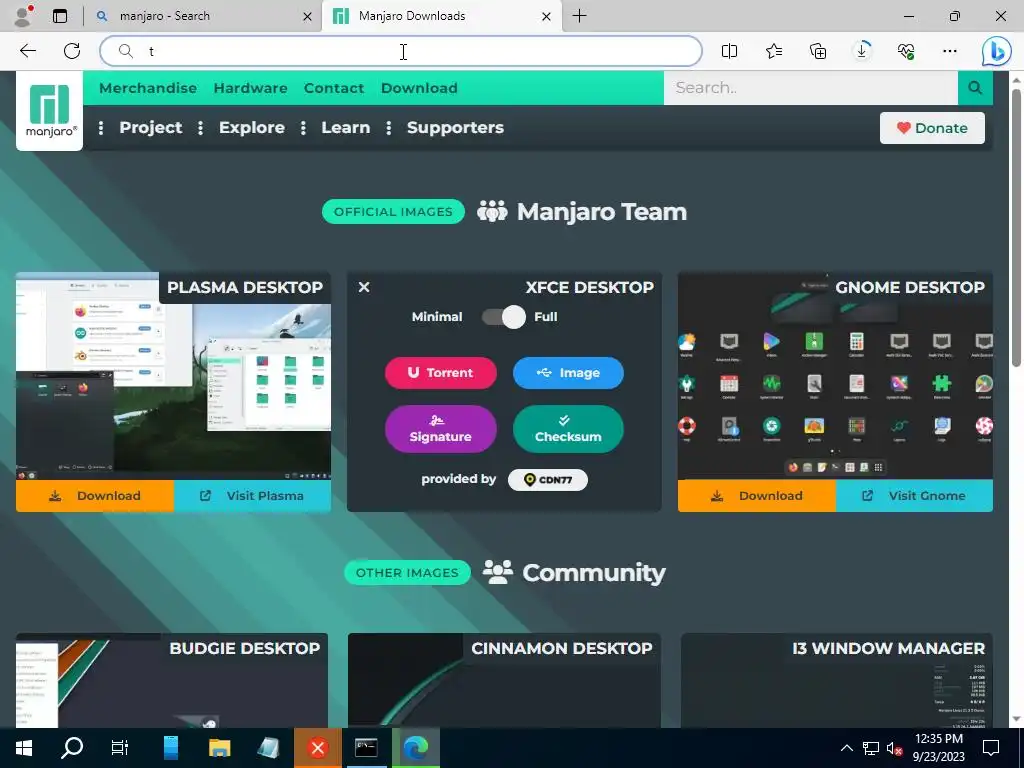1024x768 pixels.
Task: Open a new tab with plus icon
Action: pyautogui.click(x=579, y=16)
